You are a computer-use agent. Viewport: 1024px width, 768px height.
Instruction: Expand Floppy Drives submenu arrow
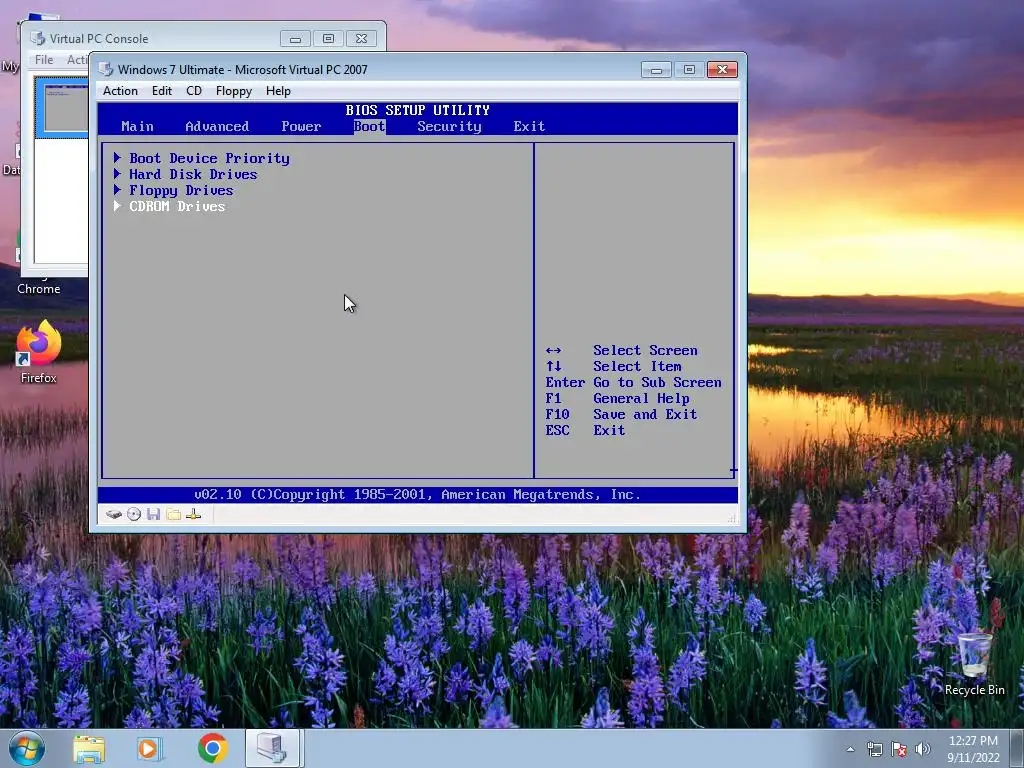pyautogui.click(x=118, y=189)
